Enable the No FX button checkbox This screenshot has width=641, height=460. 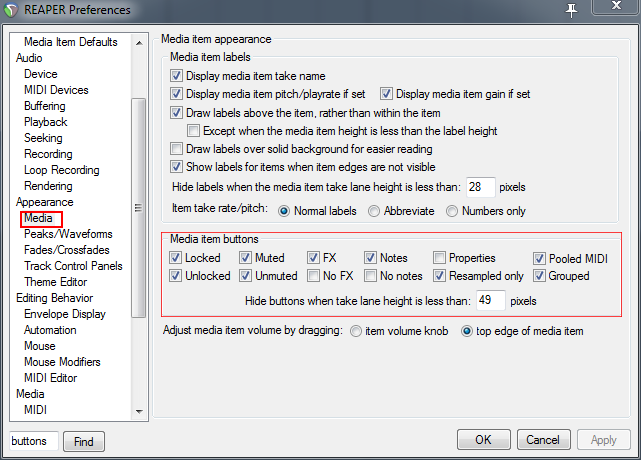(314, 276)
